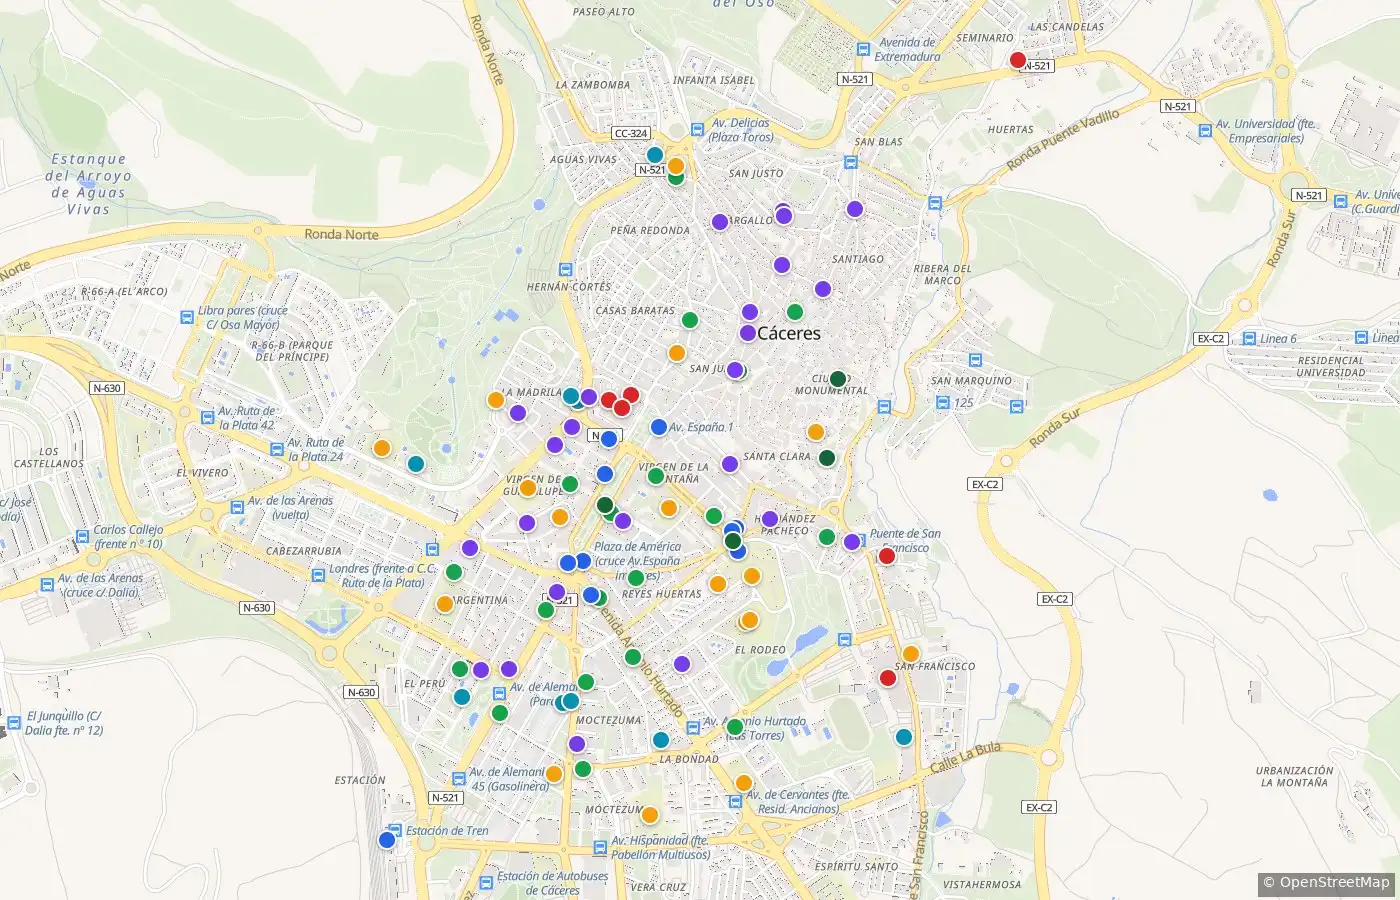This screenshot has width=1400, height=900.
Task: Click the bus stop icon labeled 125
Action: click(942, 403)
